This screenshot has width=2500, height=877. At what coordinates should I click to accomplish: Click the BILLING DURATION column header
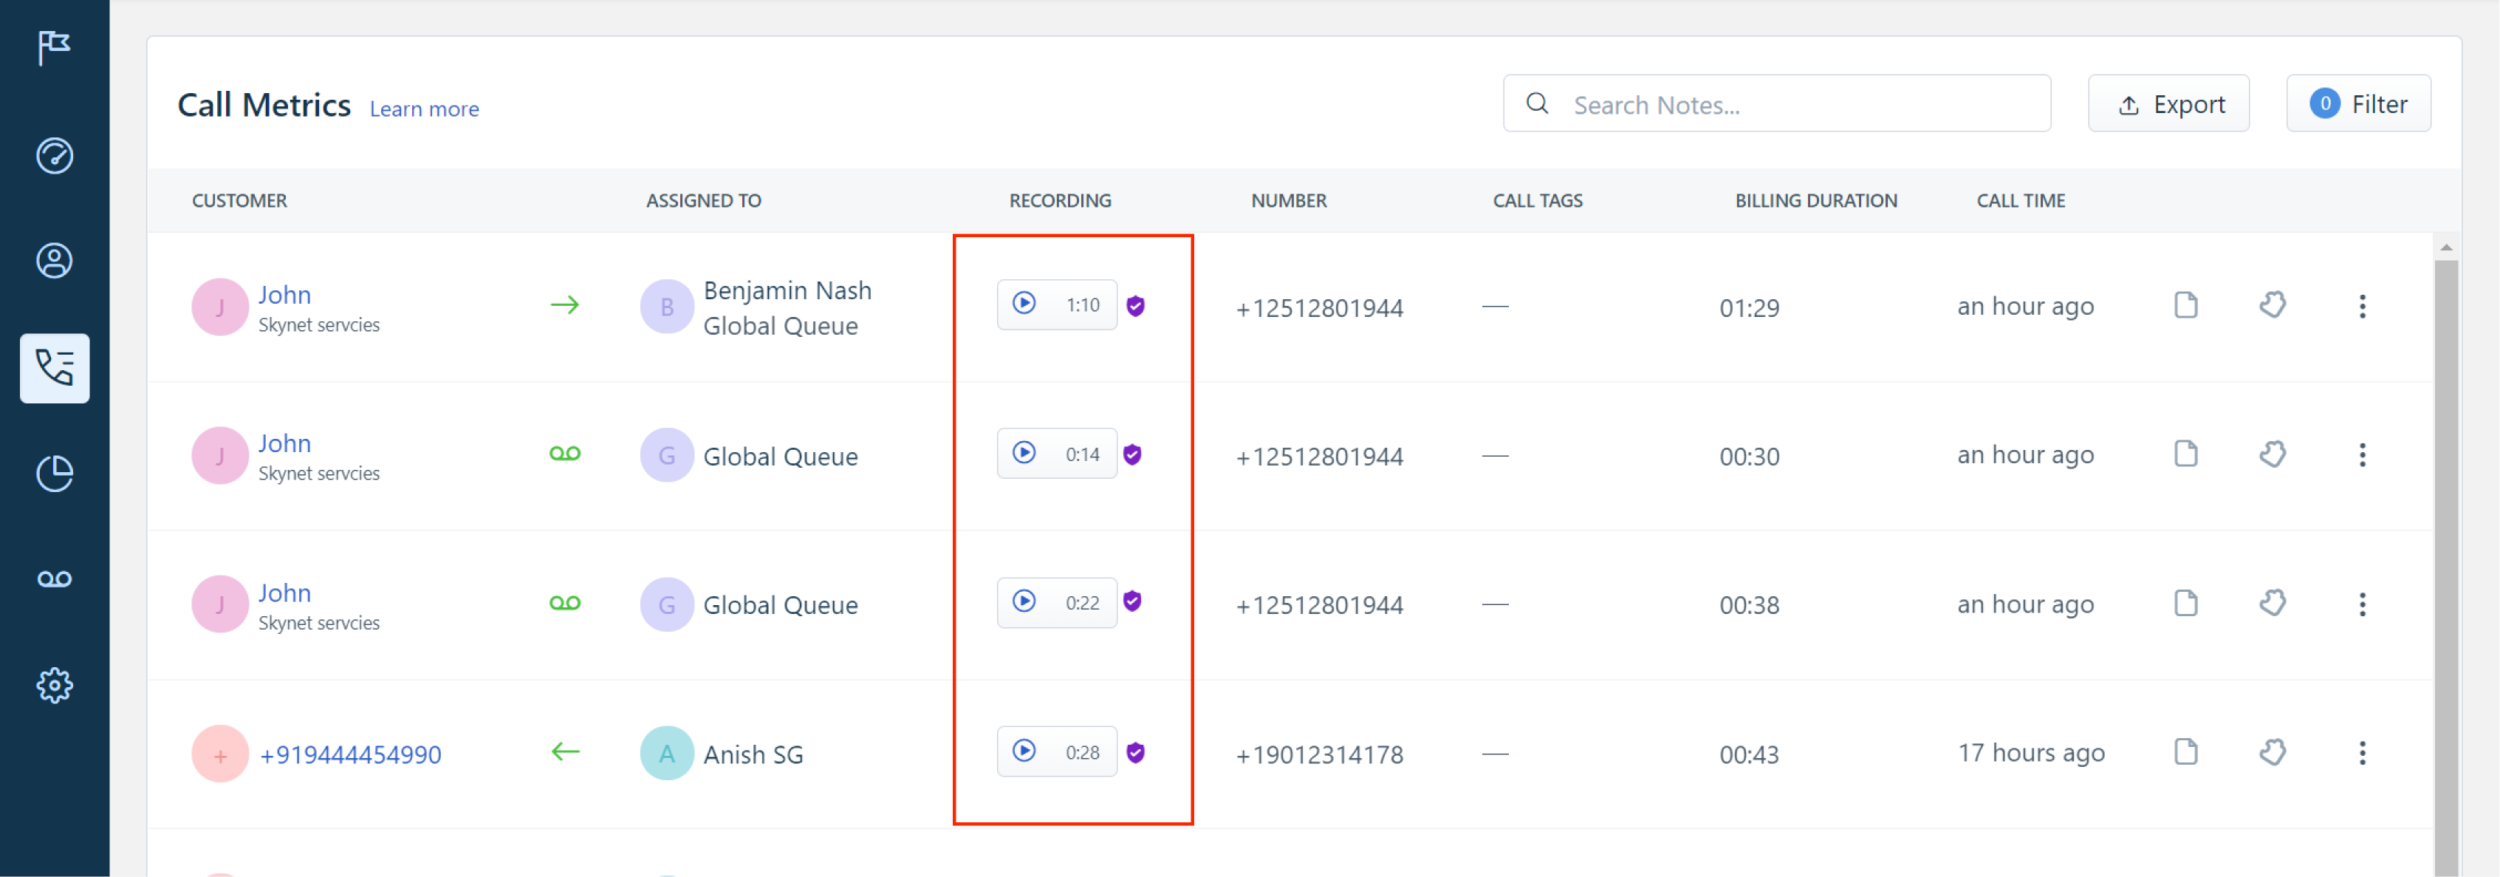pyautogui.click(x=1816, y=201)
